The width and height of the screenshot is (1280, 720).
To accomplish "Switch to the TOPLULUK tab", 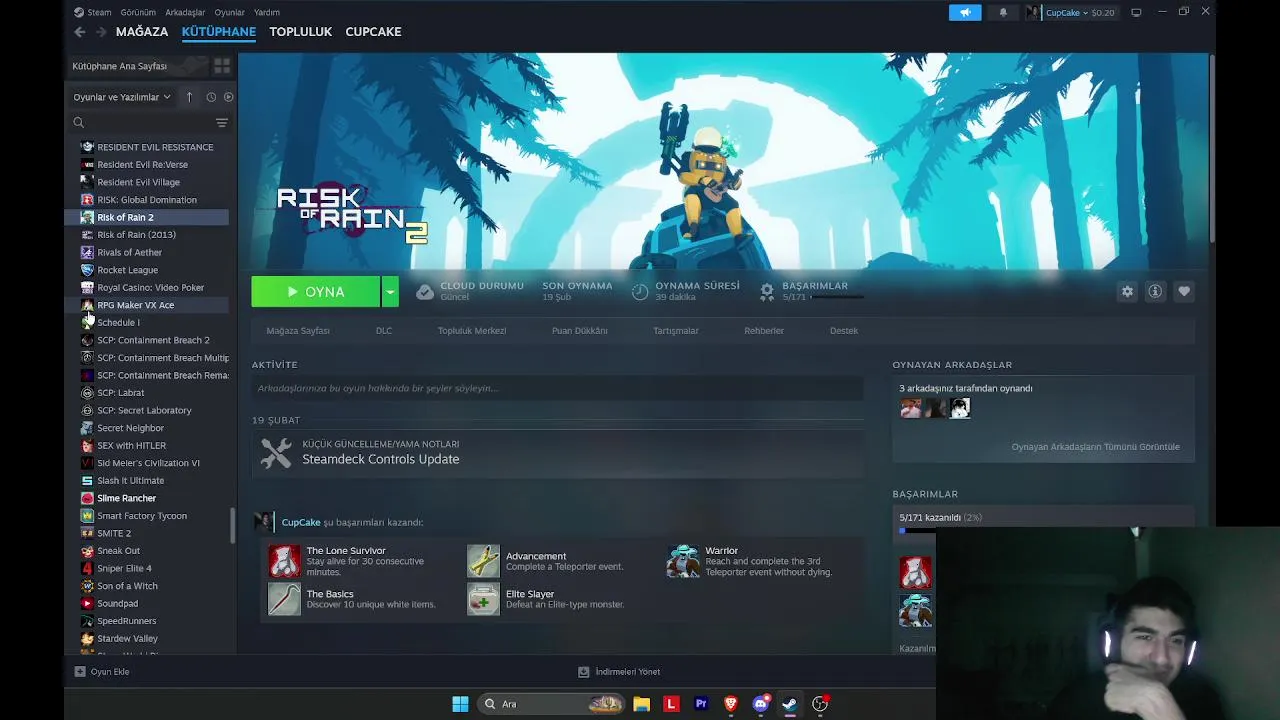I will (x=300, y=32).
